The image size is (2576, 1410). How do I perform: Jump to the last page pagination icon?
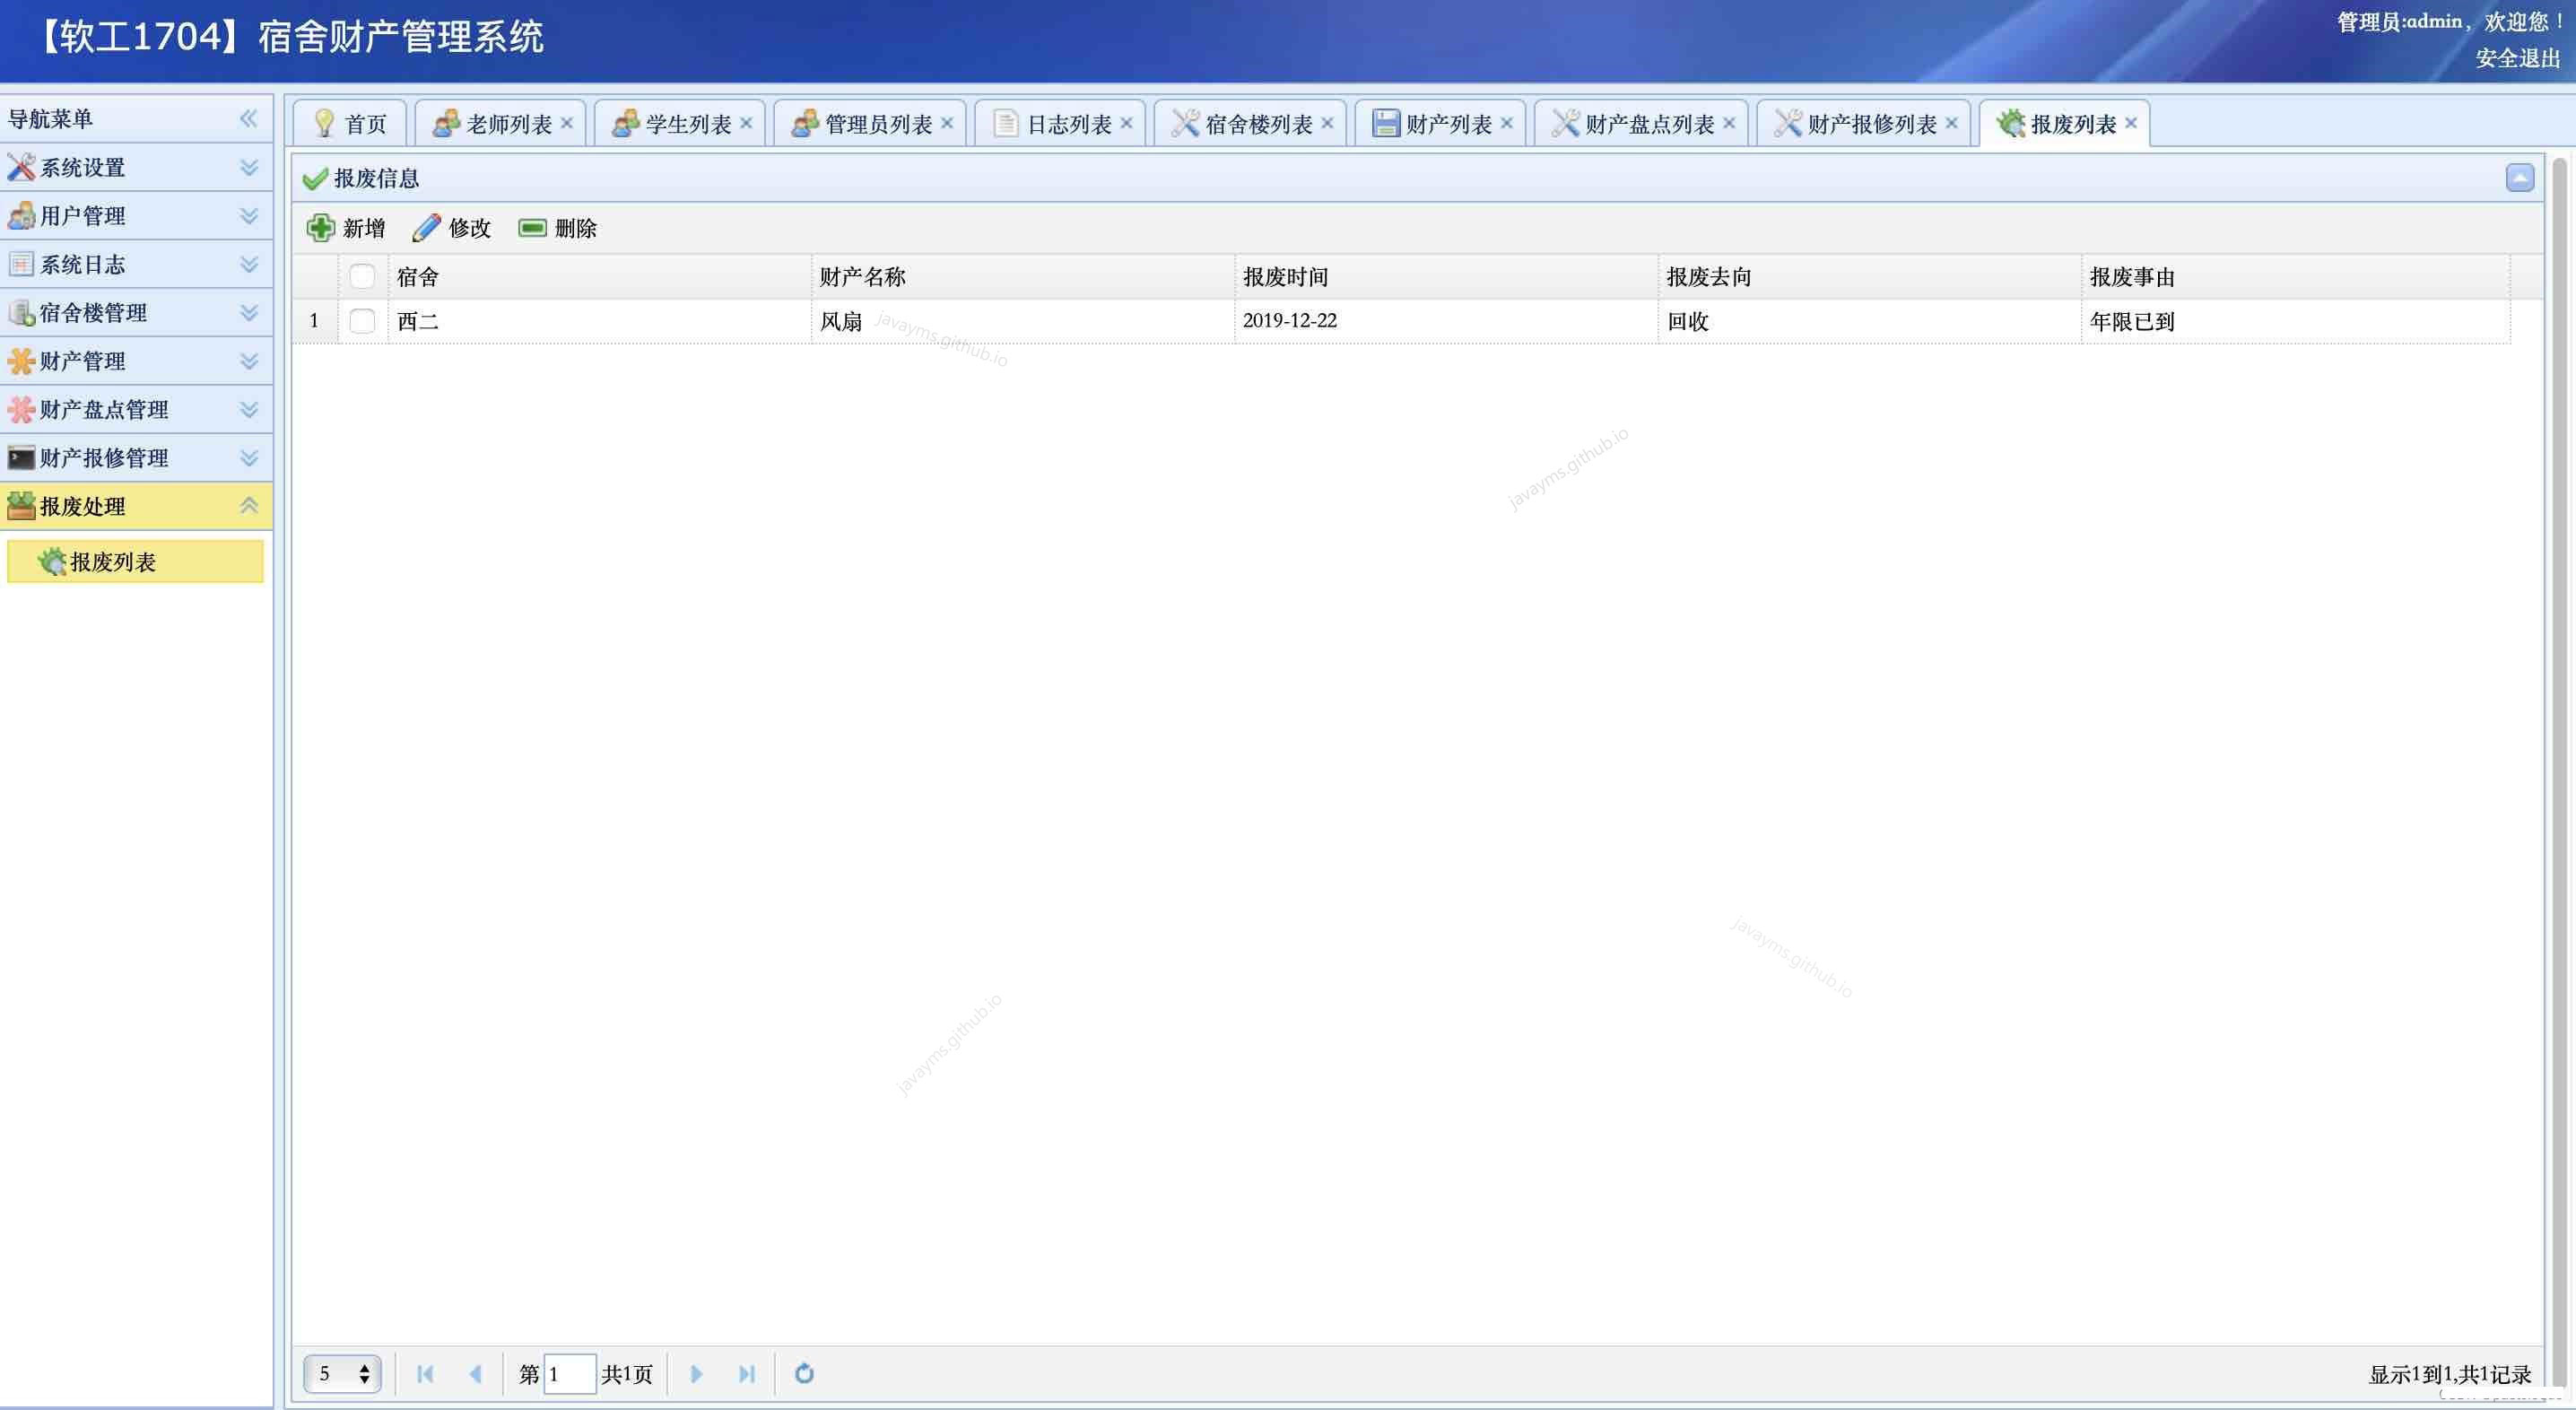(746, 1374)
